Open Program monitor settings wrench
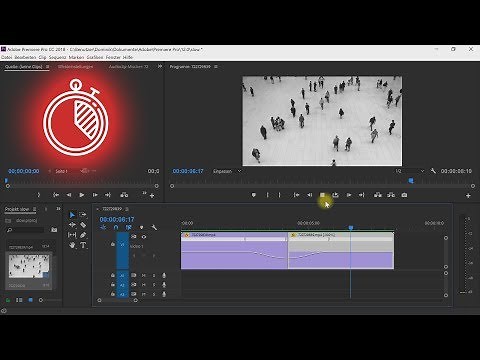The height and width of the screenshot is (360, 480). tap(433, 171)
